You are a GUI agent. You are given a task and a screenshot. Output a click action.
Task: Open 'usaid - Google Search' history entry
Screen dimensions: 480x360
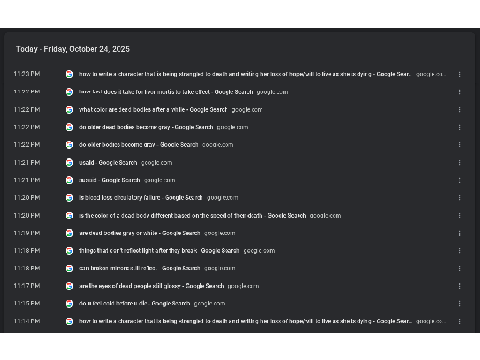pos(108,163)
